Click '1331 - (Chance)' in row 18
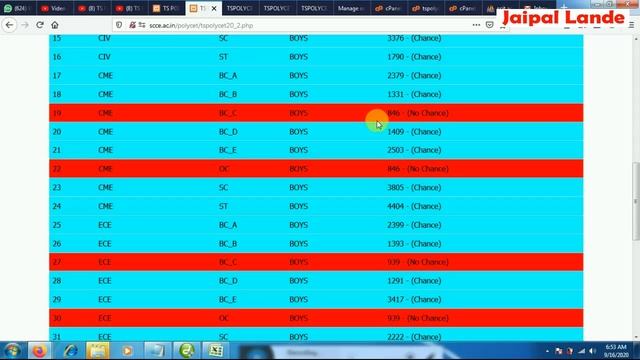 pyautogui.click(x=414, y=94)
